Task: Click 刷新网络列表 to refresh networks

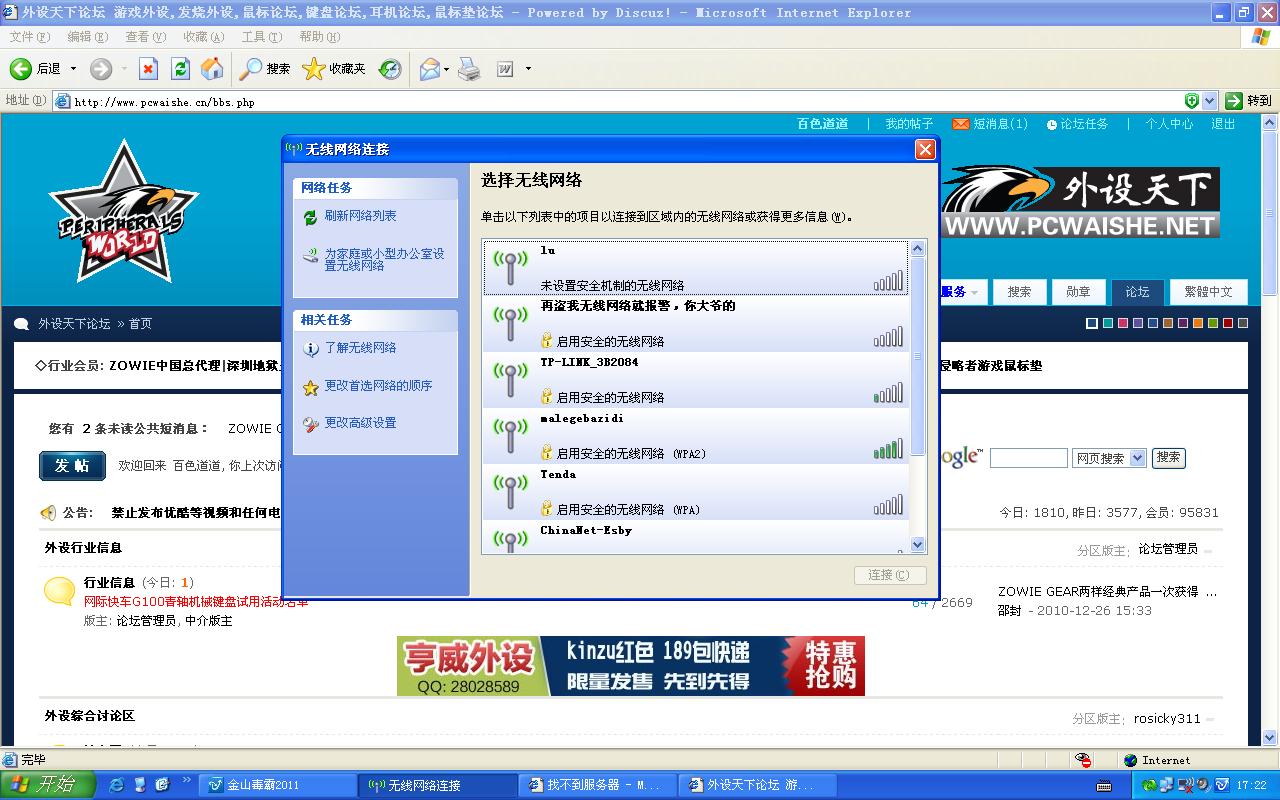Action: pos(360,216)
